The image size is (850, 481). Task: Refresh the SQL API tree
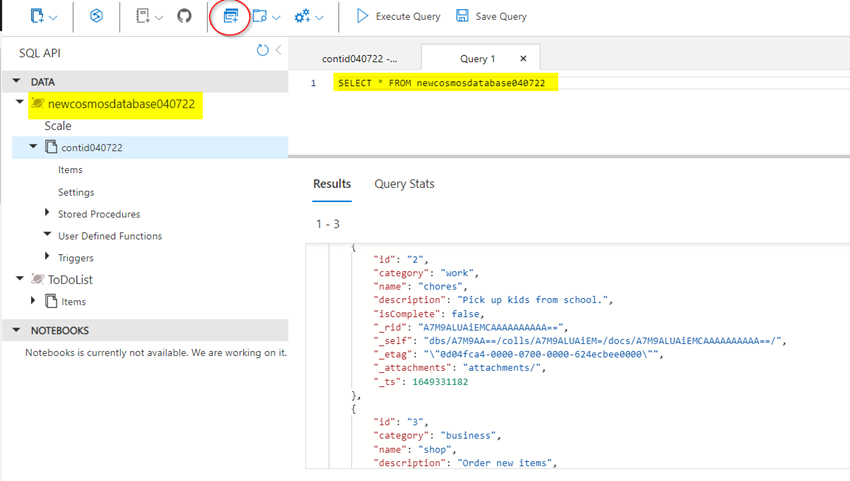pos(262,50)
